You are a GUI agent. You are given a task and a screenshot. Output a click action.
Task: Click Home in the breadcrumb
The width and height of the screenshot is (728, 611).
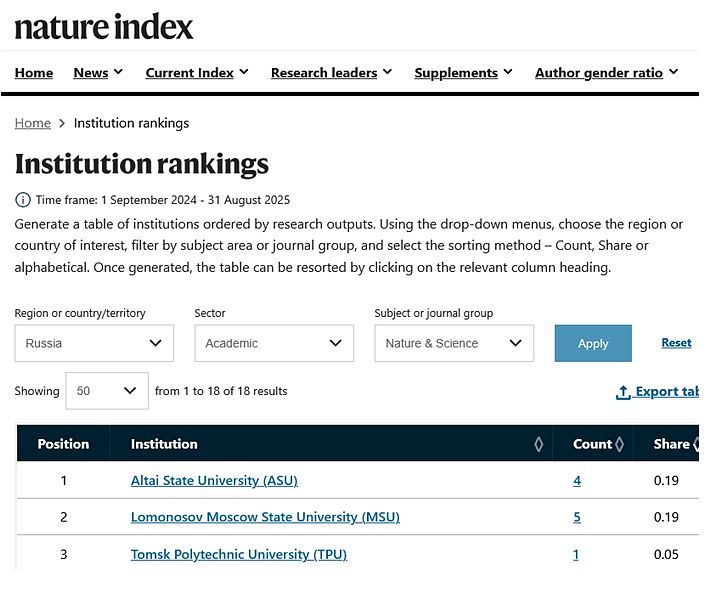click(x=32, y=123)
